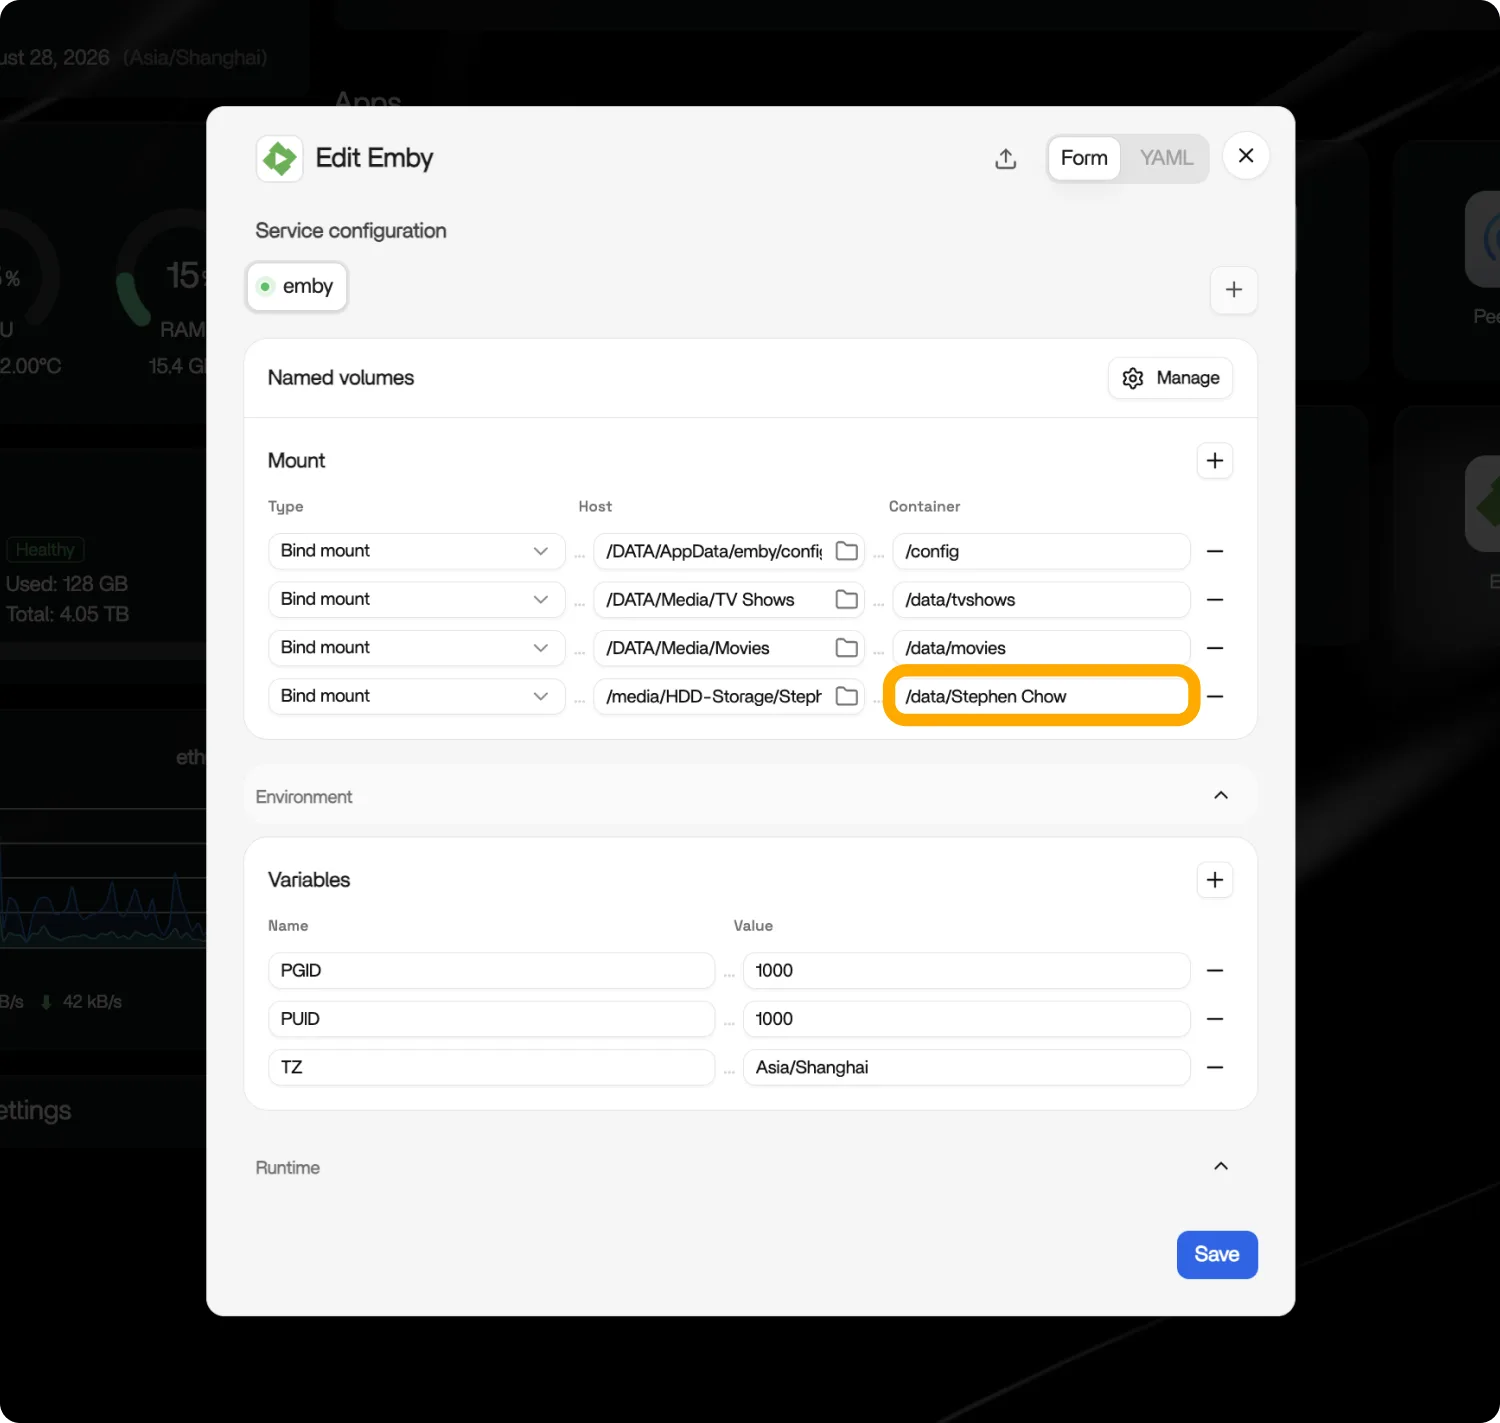Click the plus icon to add a service
This screenshot has width=1500, height=1423.
point(1234,290)
